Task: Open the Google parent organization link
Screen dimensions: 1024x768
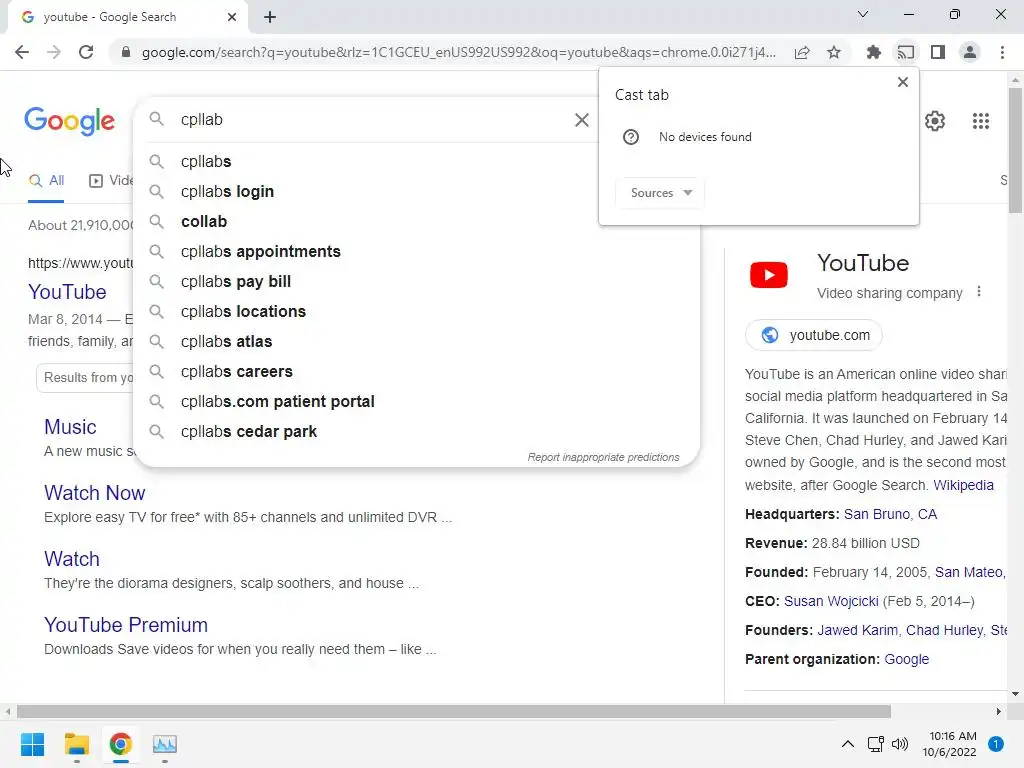Action: coord(906,660)
